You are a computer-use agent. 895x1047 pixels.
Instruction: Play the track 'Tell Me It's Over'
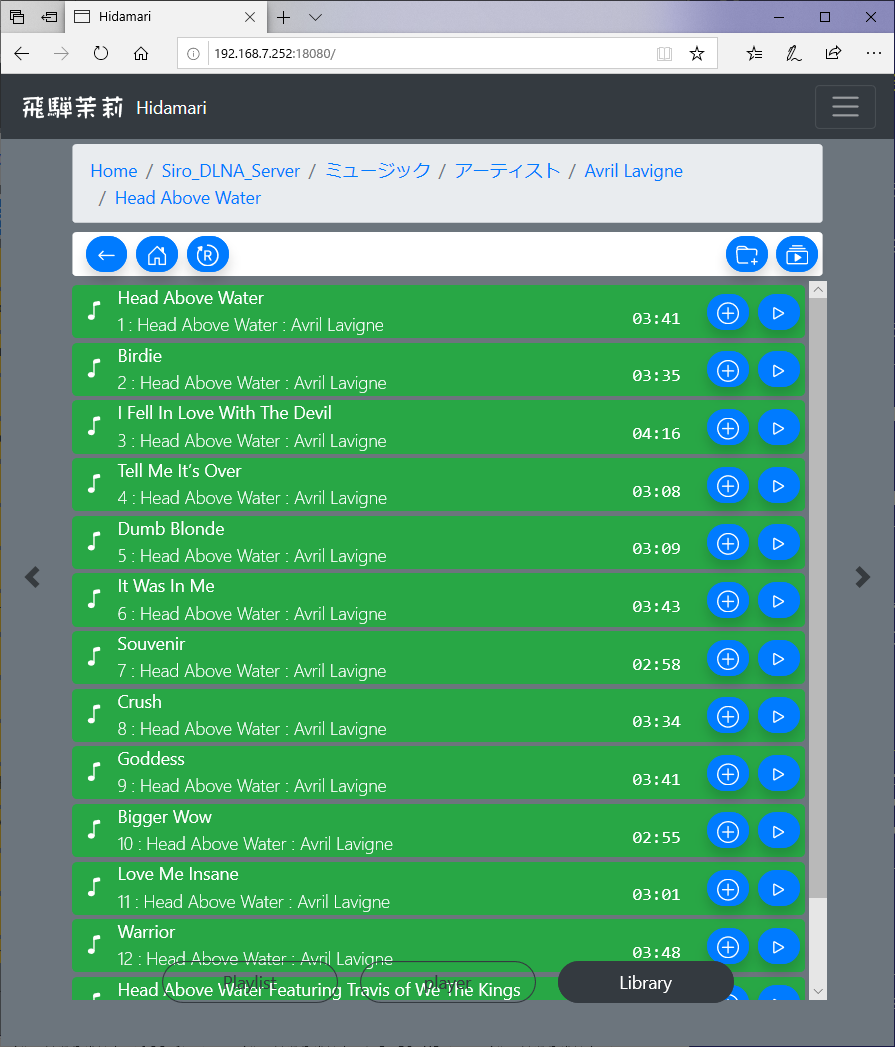click(778, 486)
